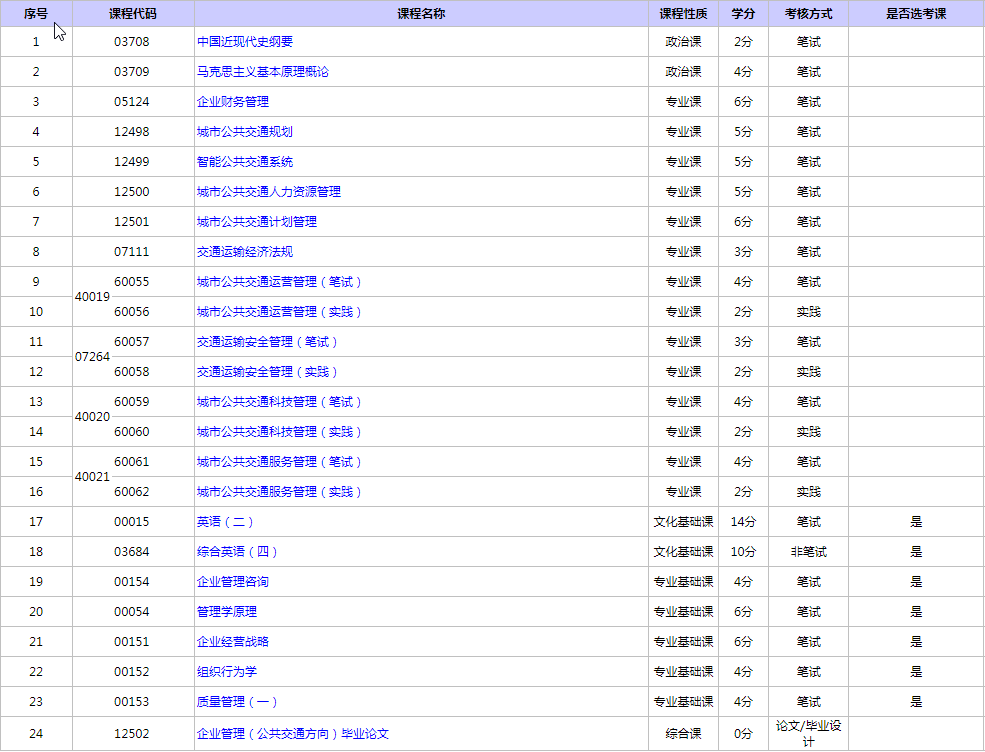Open the 城市公共交通计划管理 link
Viewport: 985px width, 752px height.
tap(257, 222)
